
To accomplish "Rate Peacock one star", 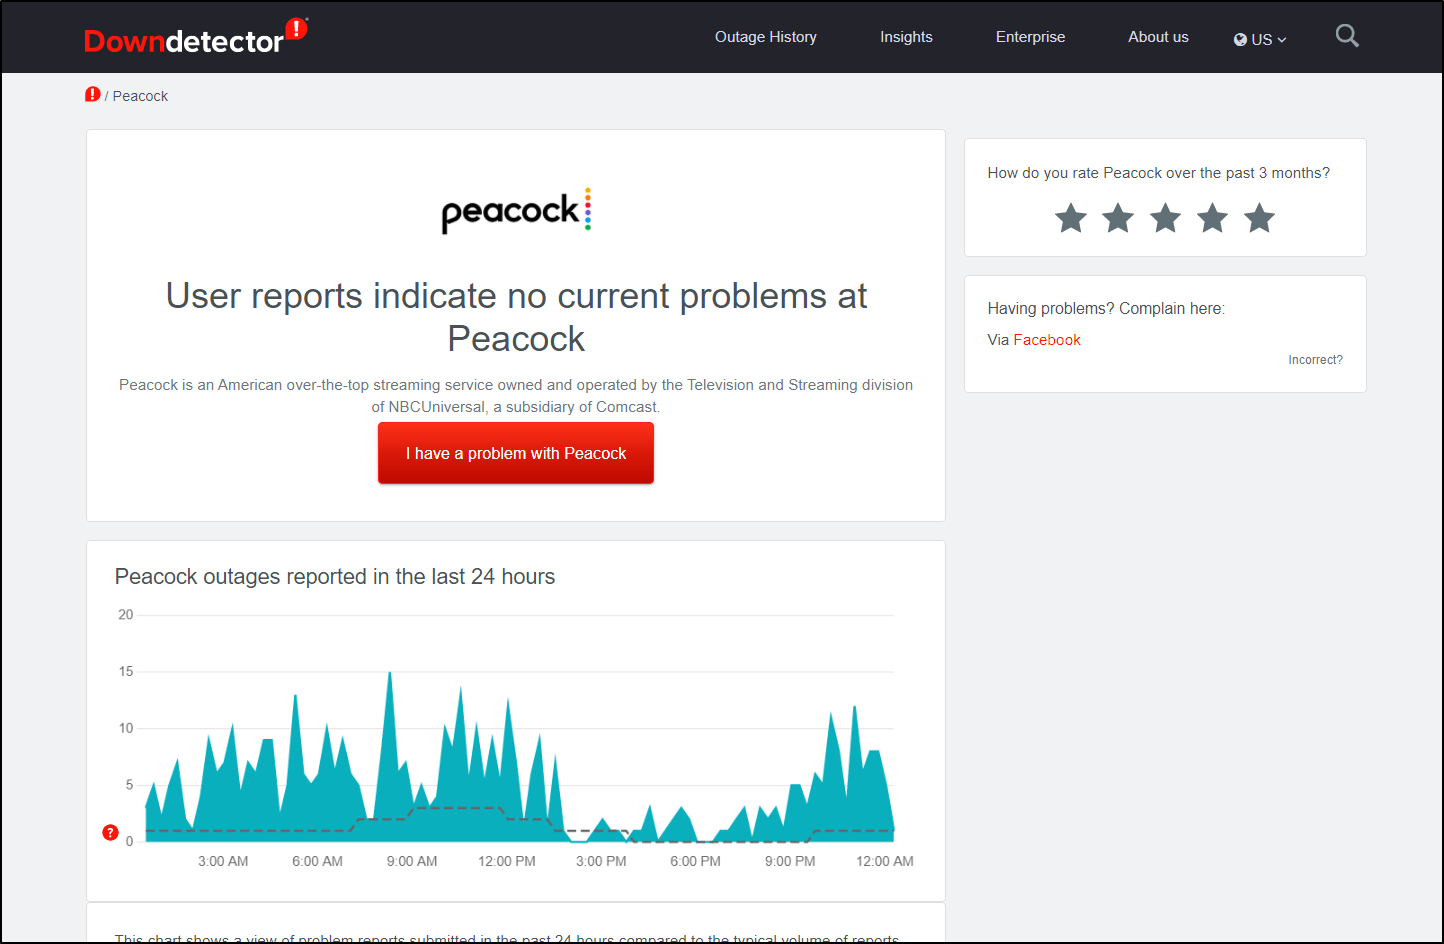I will click(1071, 218).
